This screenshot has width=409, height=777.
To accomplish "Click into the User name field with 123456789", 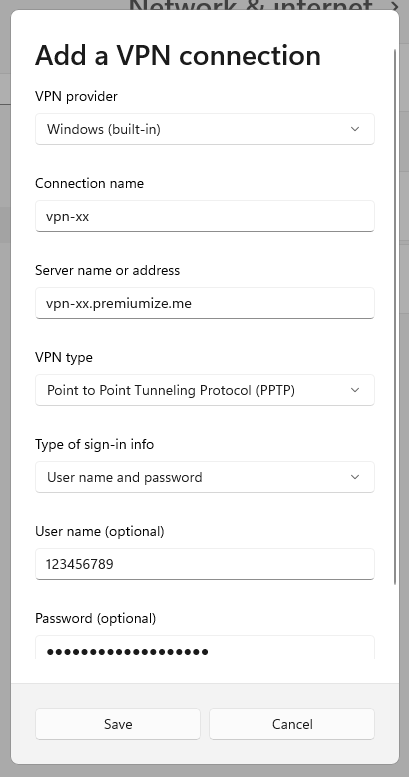I will coord(205,564).
